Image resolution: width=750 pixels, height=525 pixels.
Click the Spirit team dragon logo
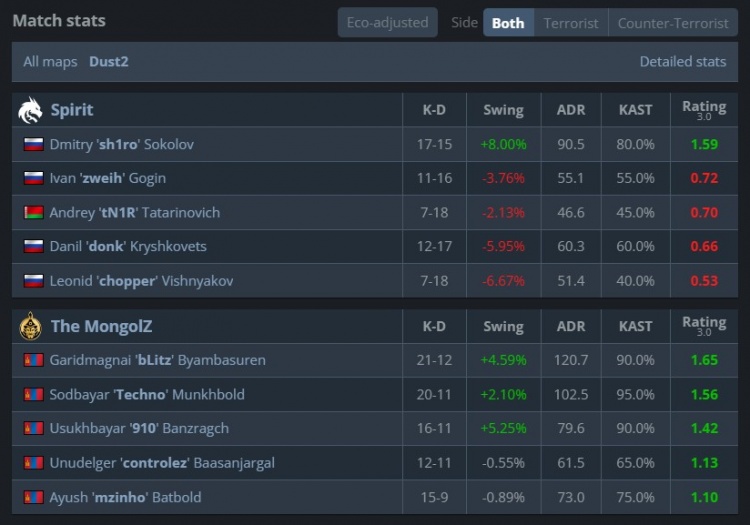click(x=30, y=110)
